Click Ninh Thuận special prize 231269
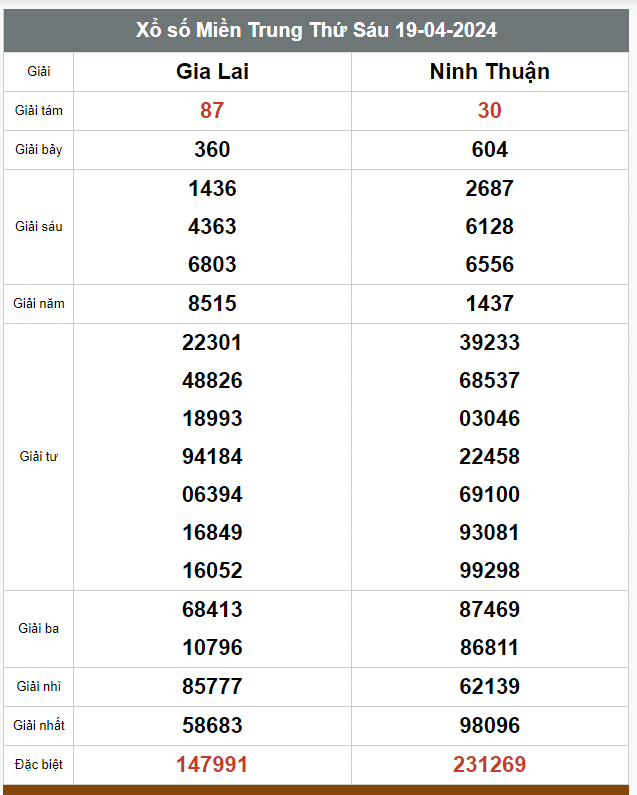 (489, 764)
